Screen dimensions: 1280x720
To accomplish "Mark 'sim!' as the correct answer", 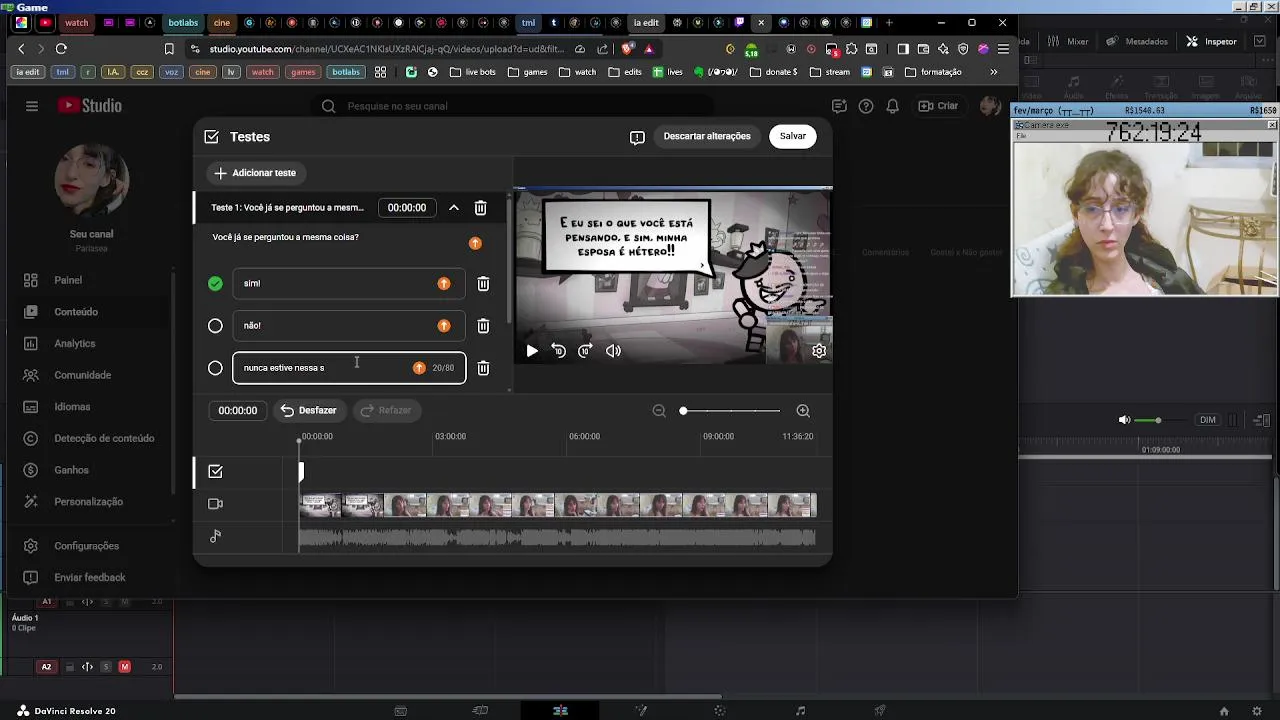I will pos(215,284).
